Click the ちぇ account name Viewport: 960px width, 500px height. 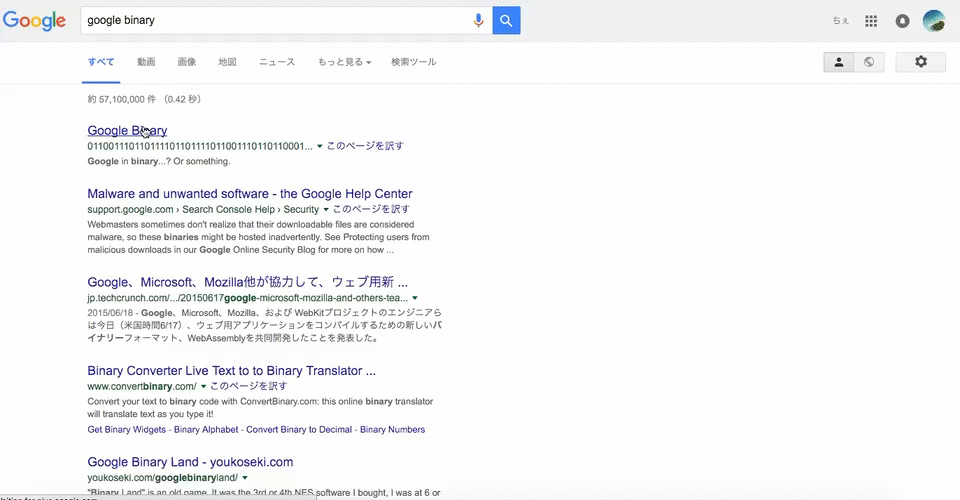(x=841, y=21)
